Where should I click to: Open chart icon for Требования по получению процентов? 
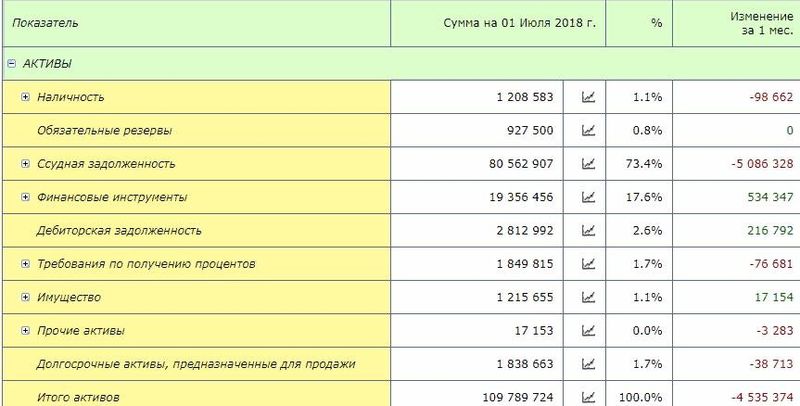(588, 264)
